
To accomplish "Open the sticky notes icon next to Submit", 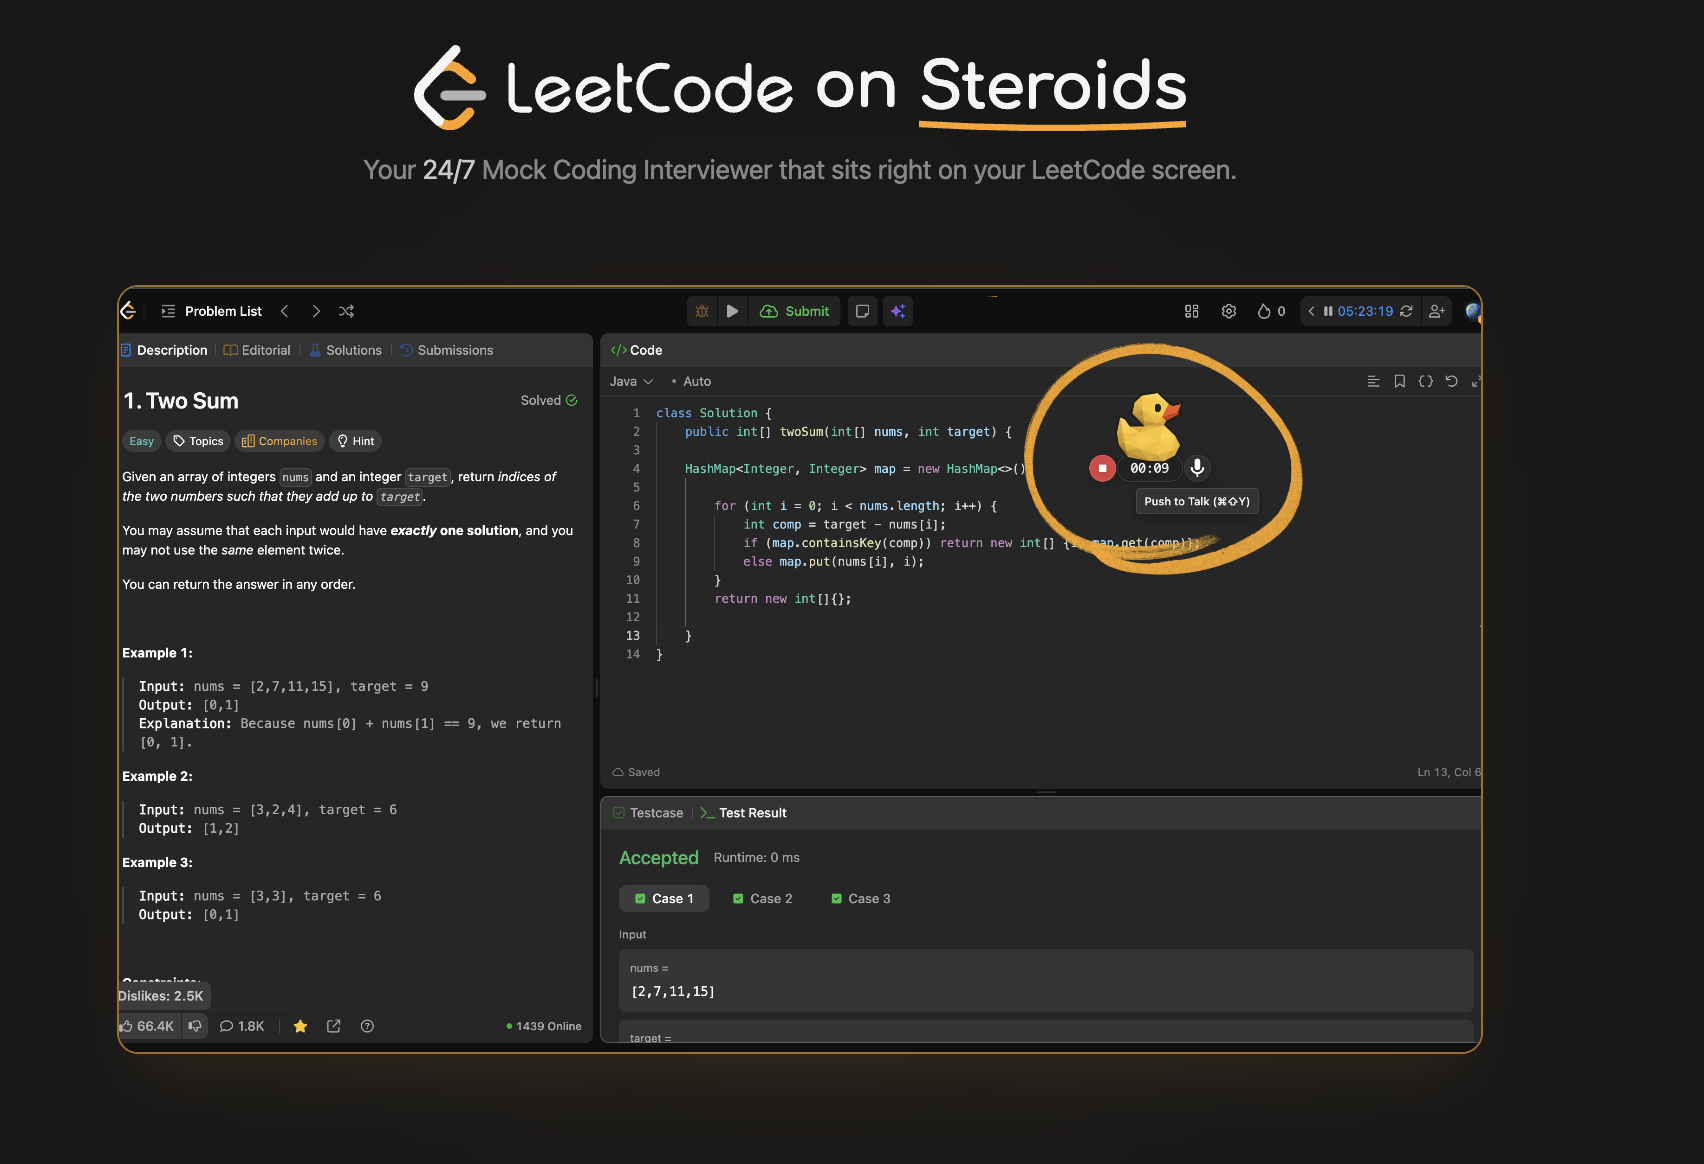I will [862, 311].
